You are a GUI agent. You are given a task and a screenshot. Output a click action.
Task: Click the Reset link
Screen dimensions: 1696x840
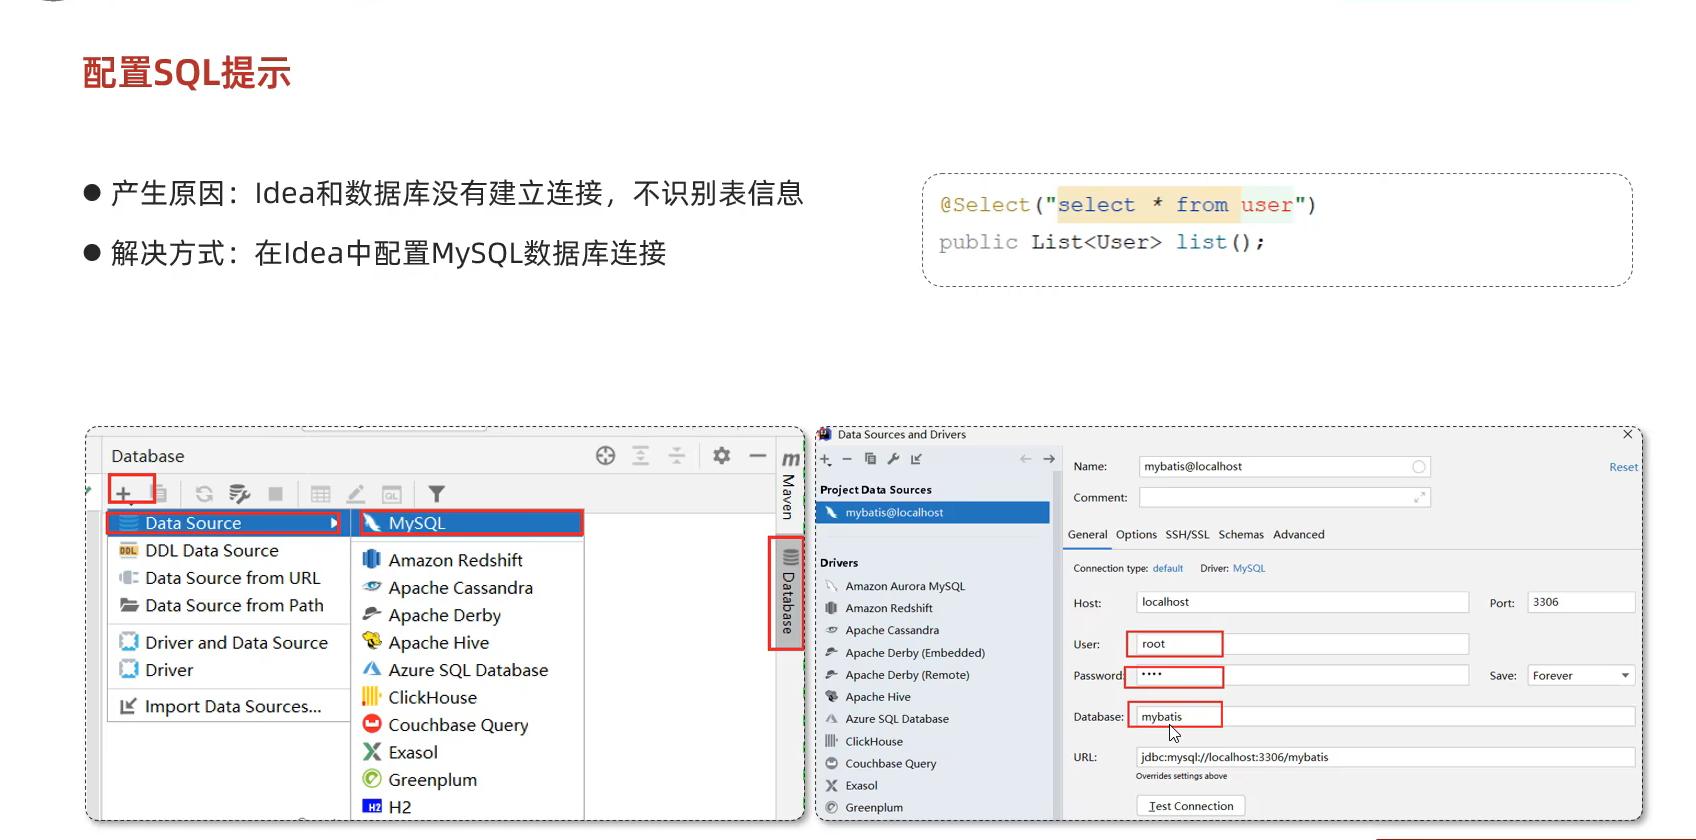1622,467
